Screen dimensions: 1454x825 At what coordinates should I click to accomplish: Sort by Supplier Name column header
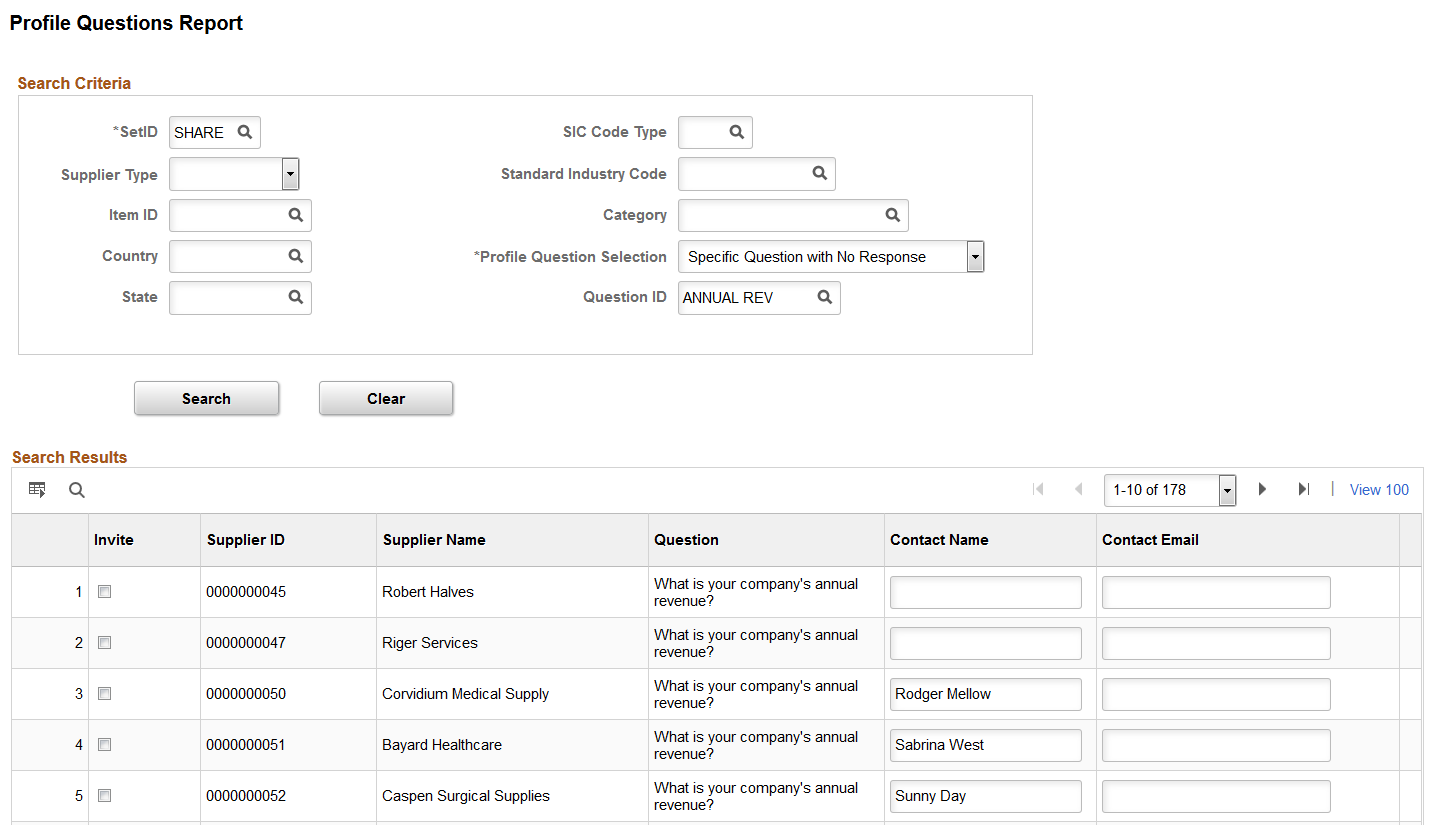[434, 540]
